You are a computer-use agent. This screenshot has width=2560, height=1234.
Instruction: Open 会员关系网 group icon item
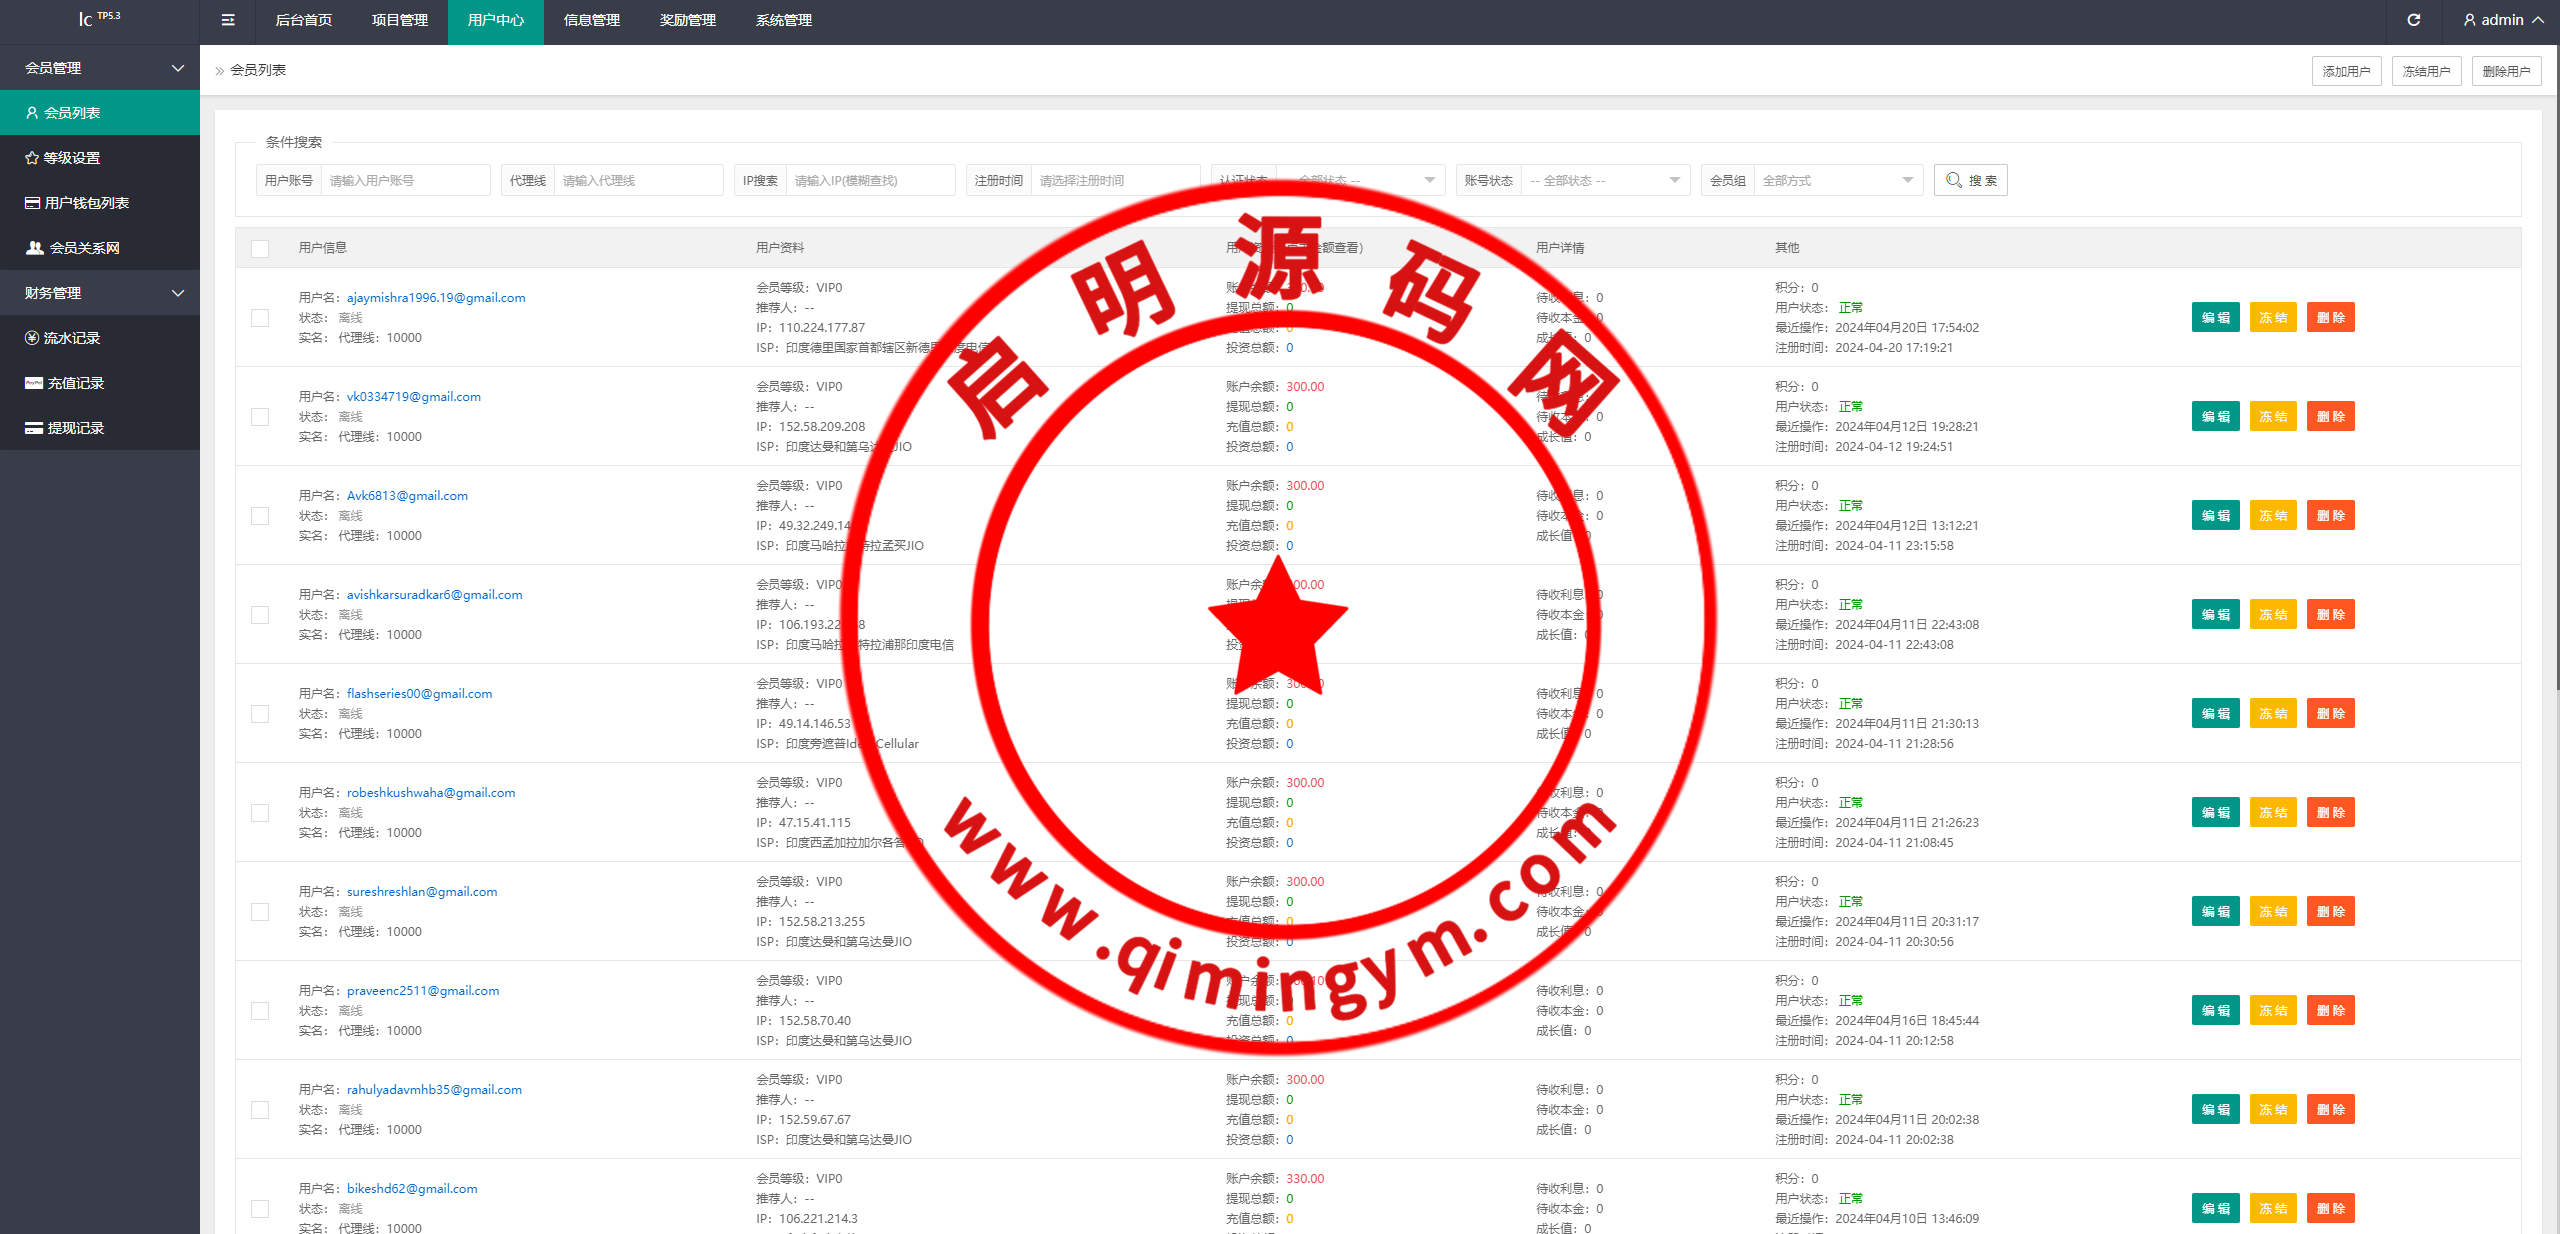35,248
